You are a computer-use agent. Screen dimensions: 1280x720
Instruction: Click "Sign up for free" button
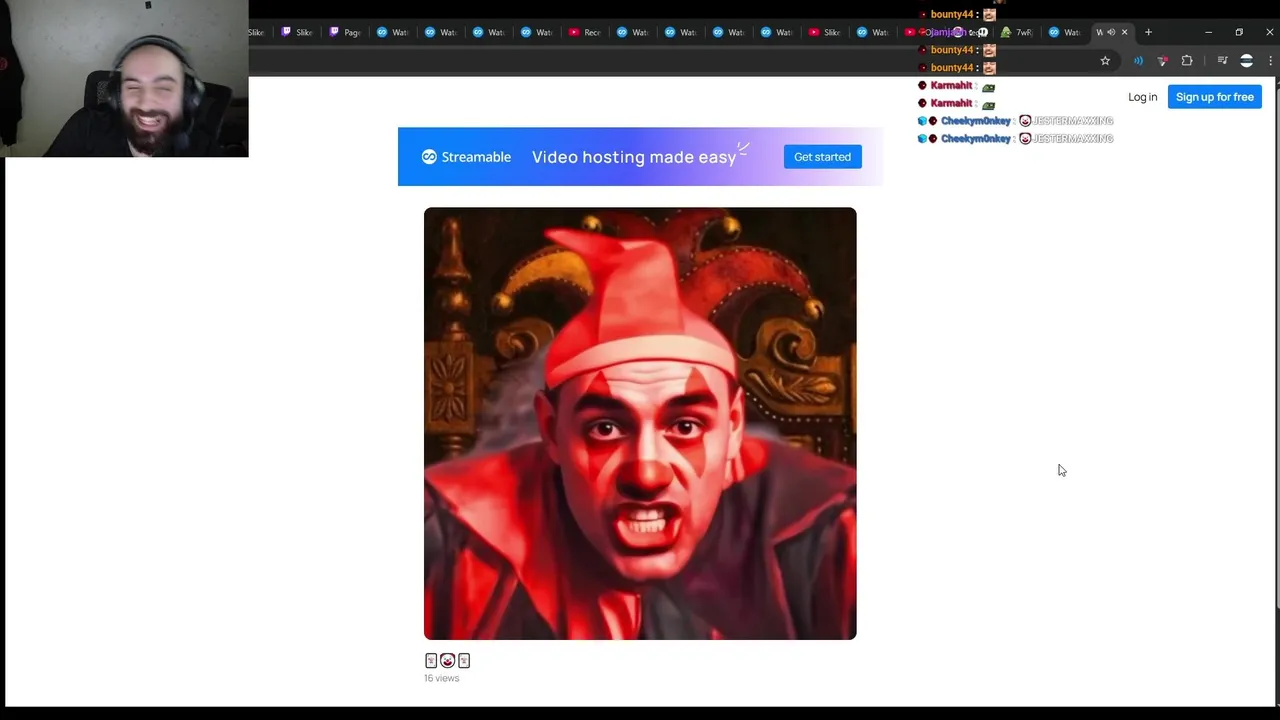tap(1214, 97)
